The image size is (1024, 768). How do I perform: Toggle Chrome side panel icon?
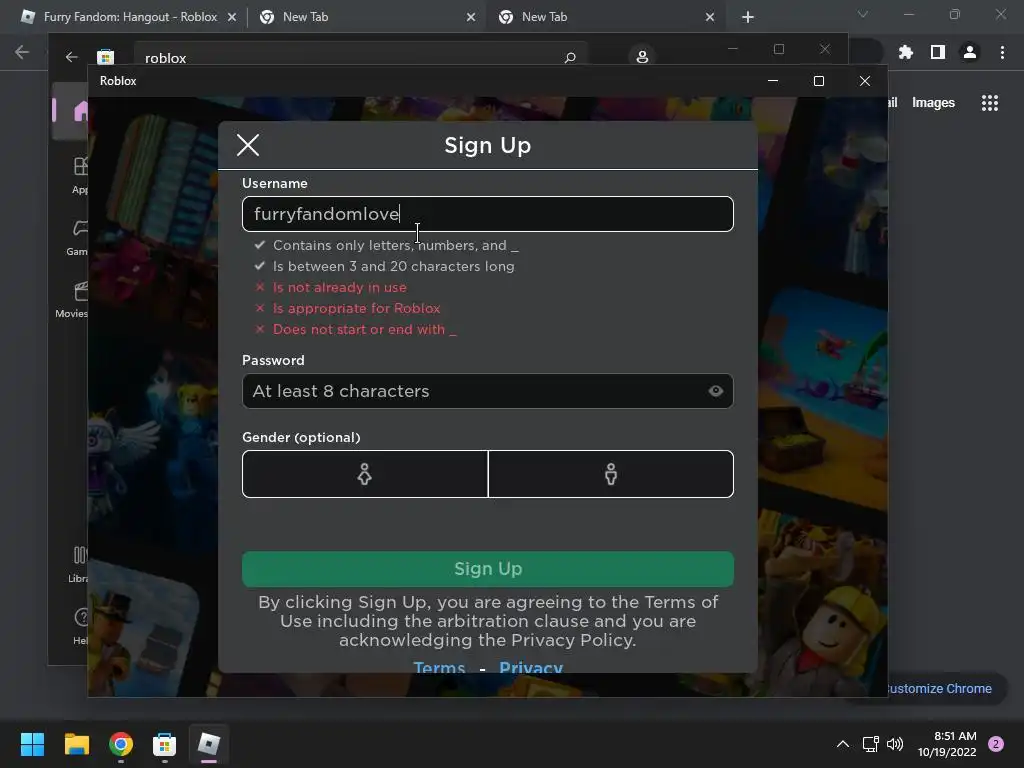pos(937,52)
